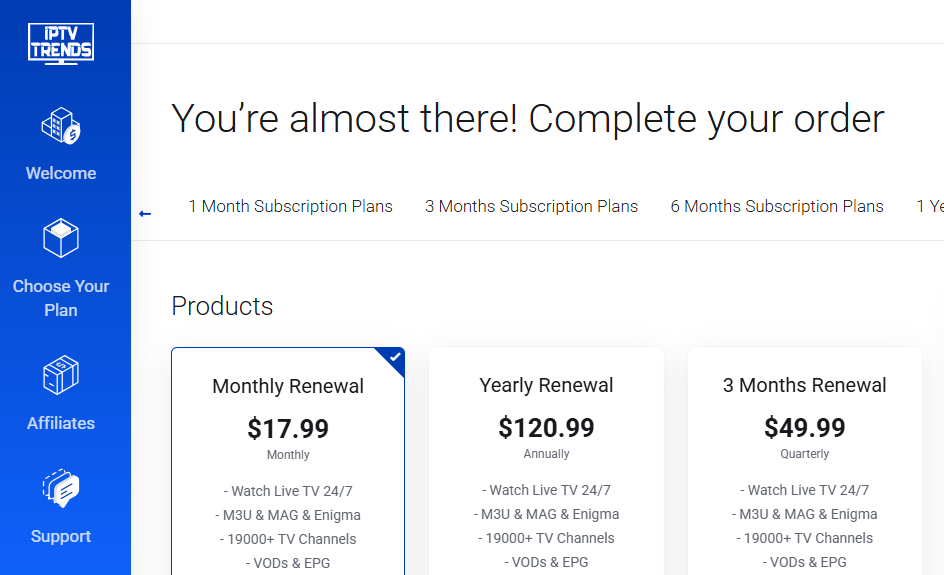
Task: Click the checkmark on Monthly Renewal card
Action: (x=394, y=357)
